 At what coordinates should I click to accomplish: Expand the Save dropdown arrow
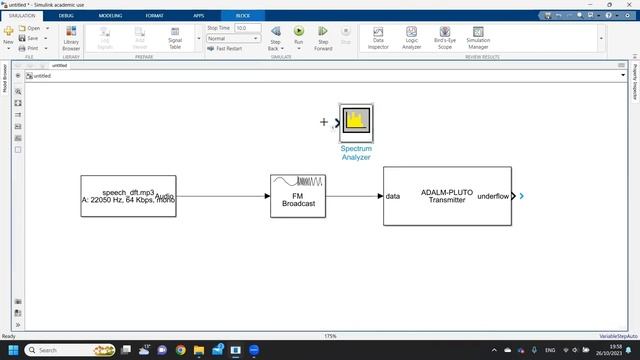pos(46,38)
